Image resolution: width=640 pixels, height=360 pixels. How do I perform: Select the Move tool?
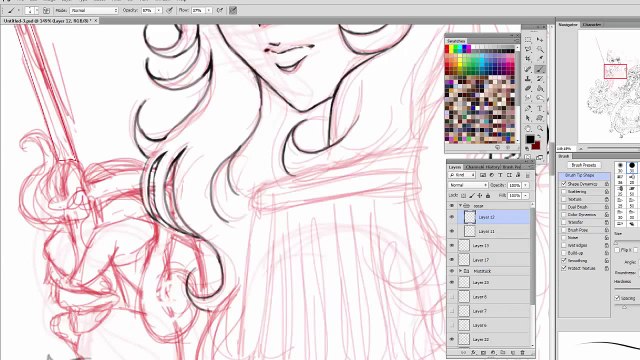540,40
